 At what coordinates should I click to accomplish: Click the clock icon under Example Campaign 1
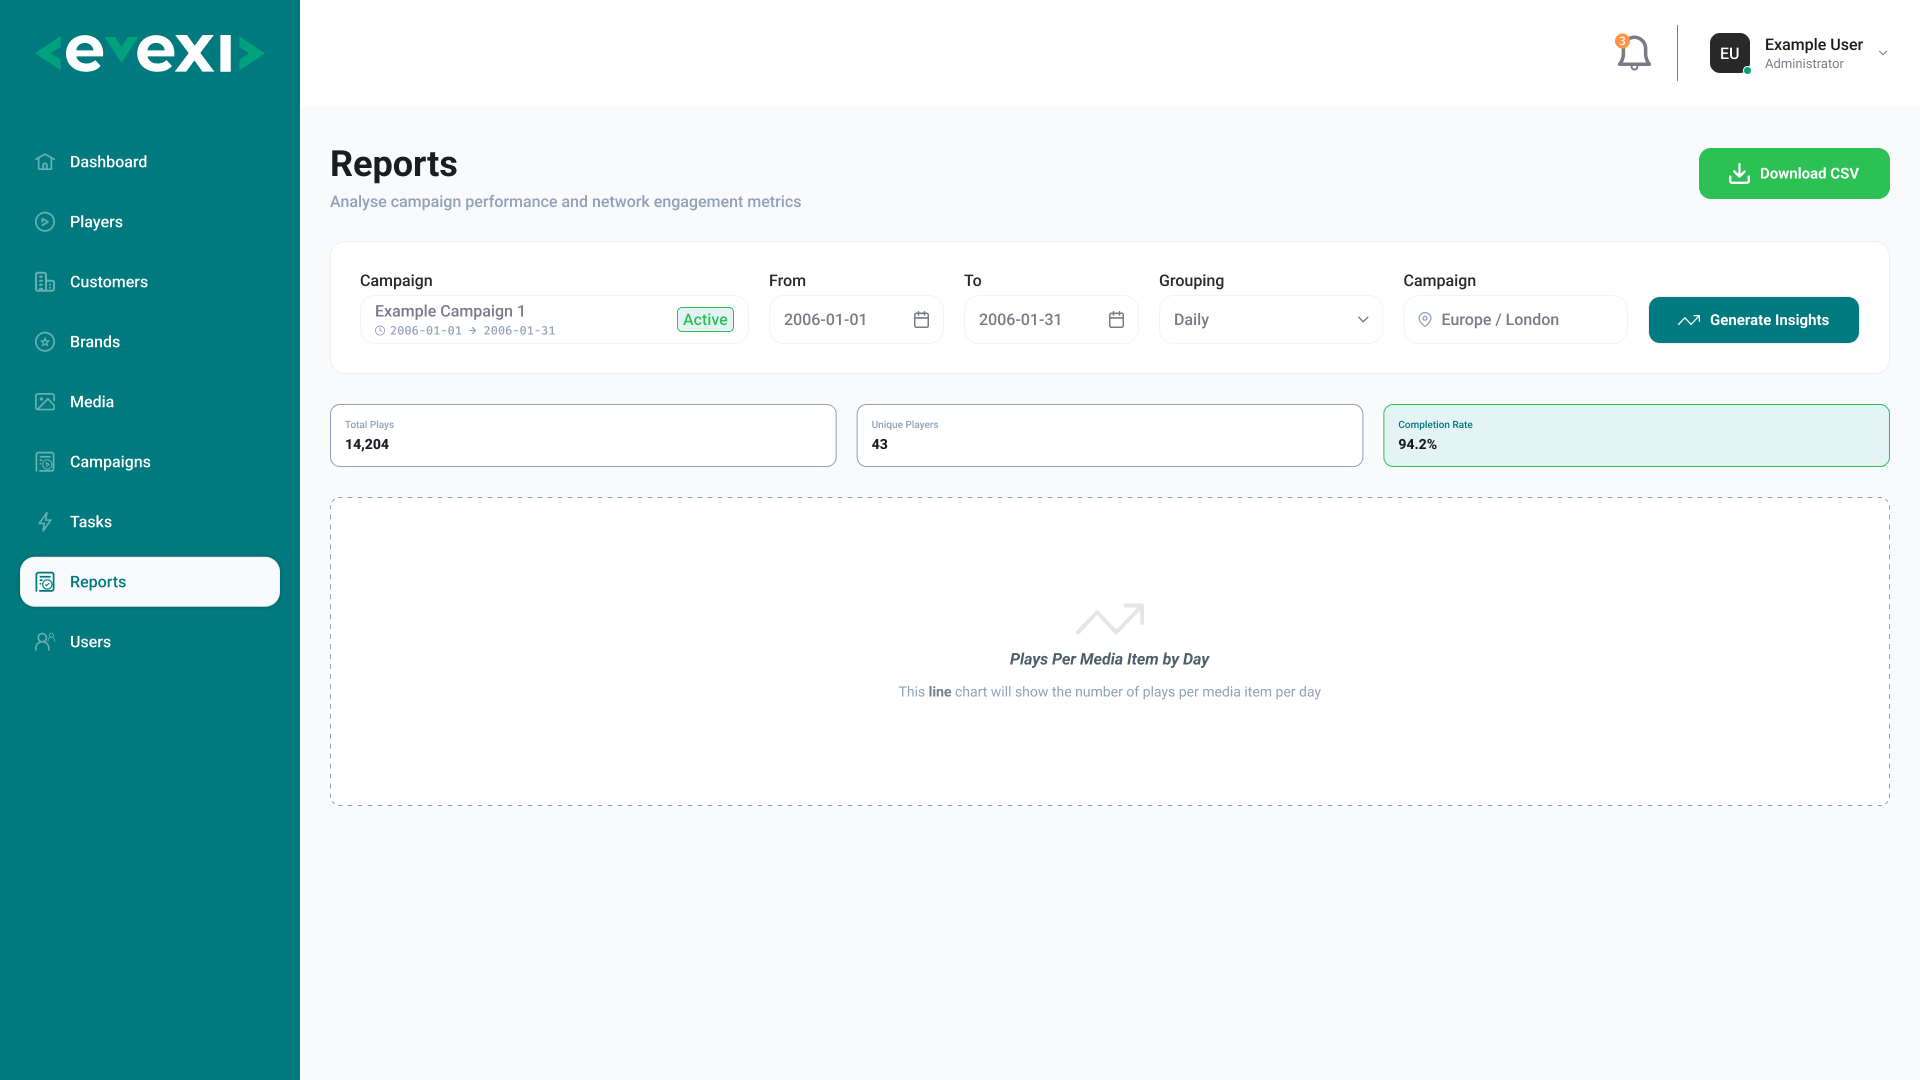click(380, 331)
